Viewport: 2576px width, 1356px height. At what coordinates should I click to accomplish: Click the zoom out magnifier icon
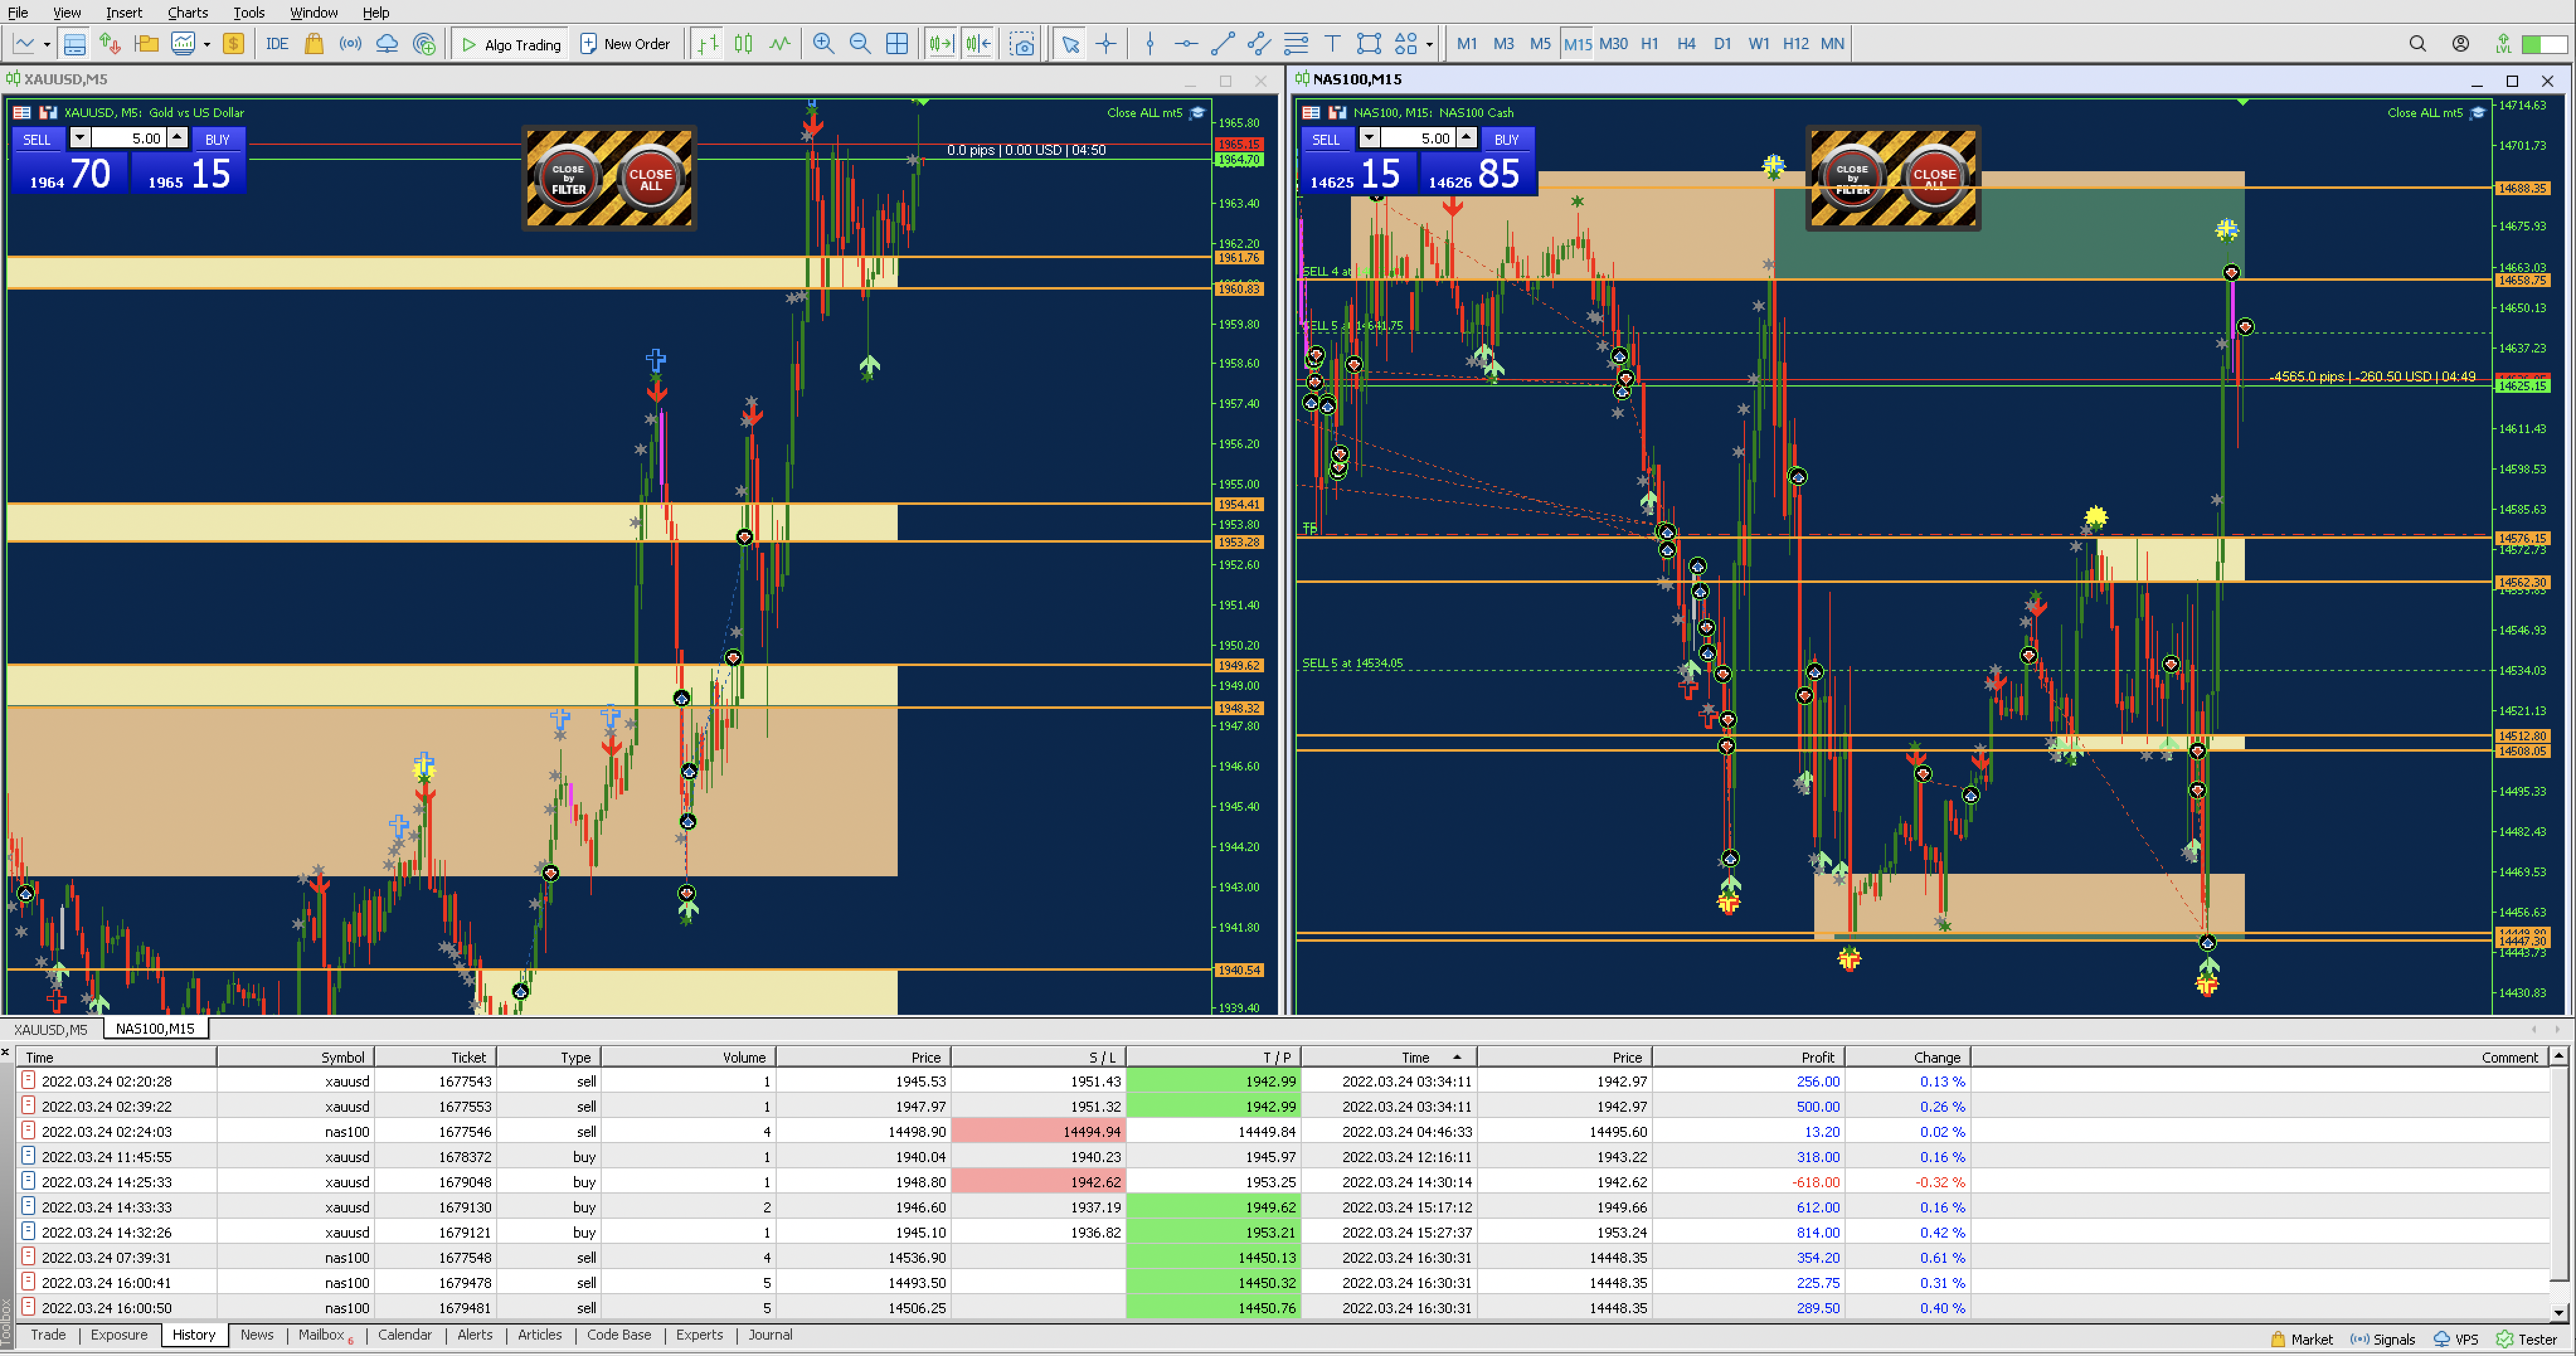click(x=859, y=44)
